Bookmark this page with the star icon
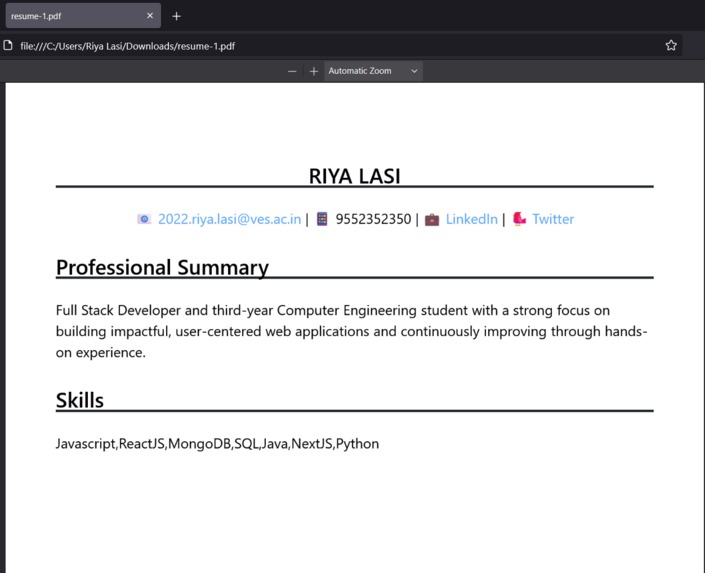The image size is (705, 573). click(x=671, y=45)
